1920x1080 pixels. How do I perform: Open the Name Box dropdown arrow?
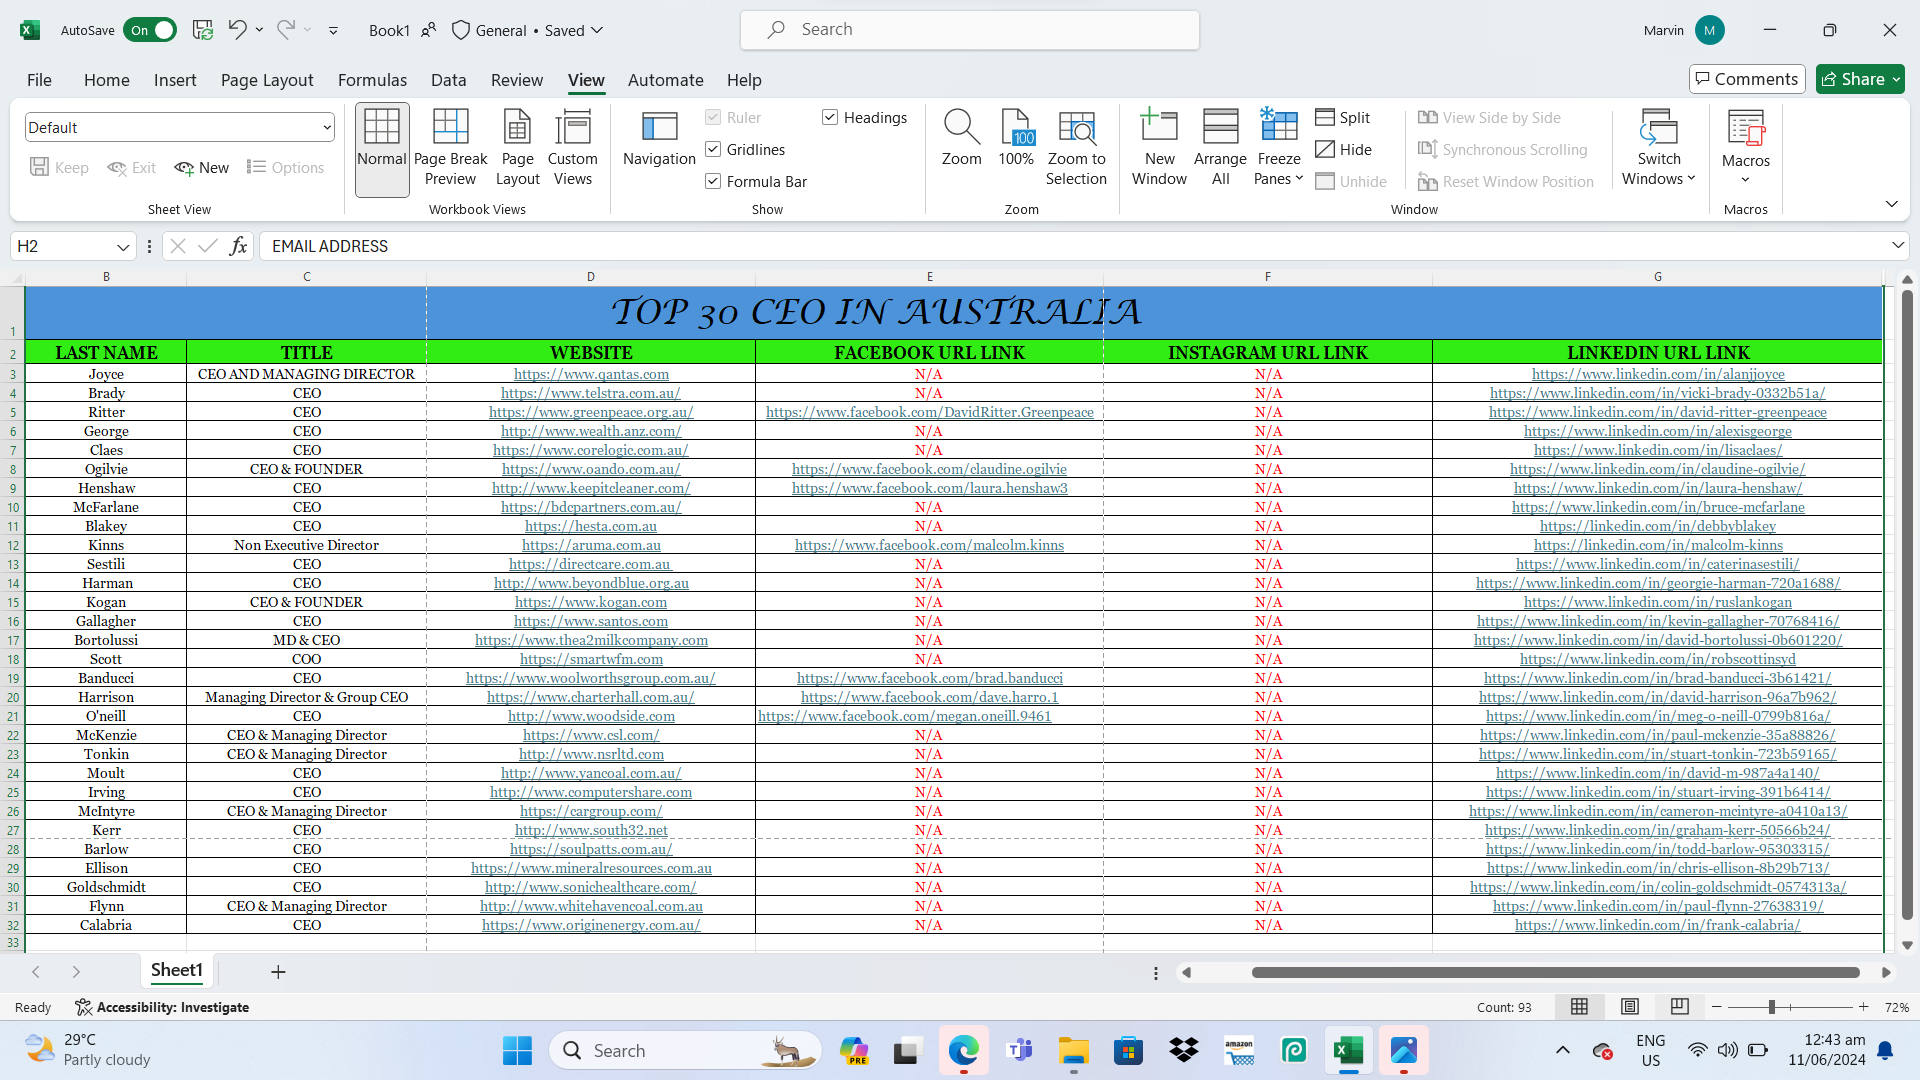[x=123, y=246]
